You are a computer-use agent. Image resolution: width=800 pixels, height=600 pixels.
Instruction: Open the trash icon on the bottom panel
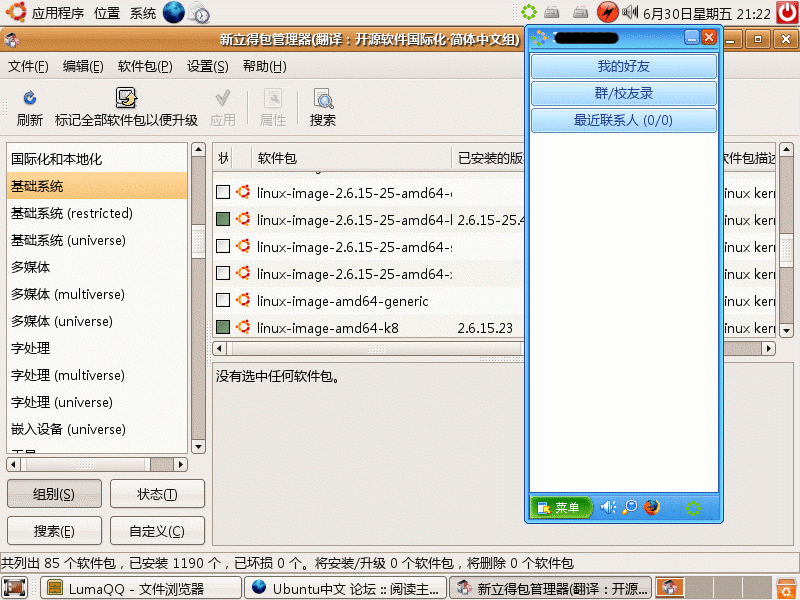(787, 588)
